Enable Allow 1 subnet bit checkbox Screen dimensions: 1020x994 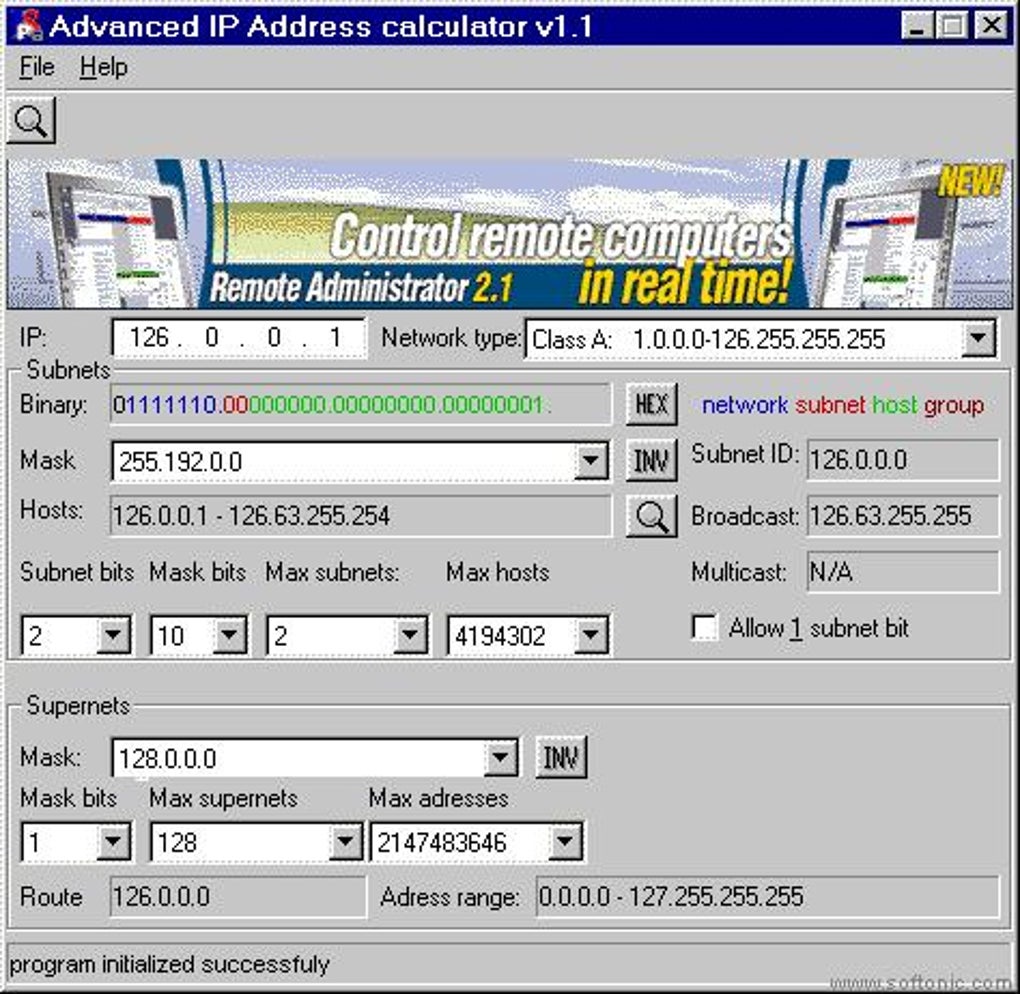tap(705, 628)
